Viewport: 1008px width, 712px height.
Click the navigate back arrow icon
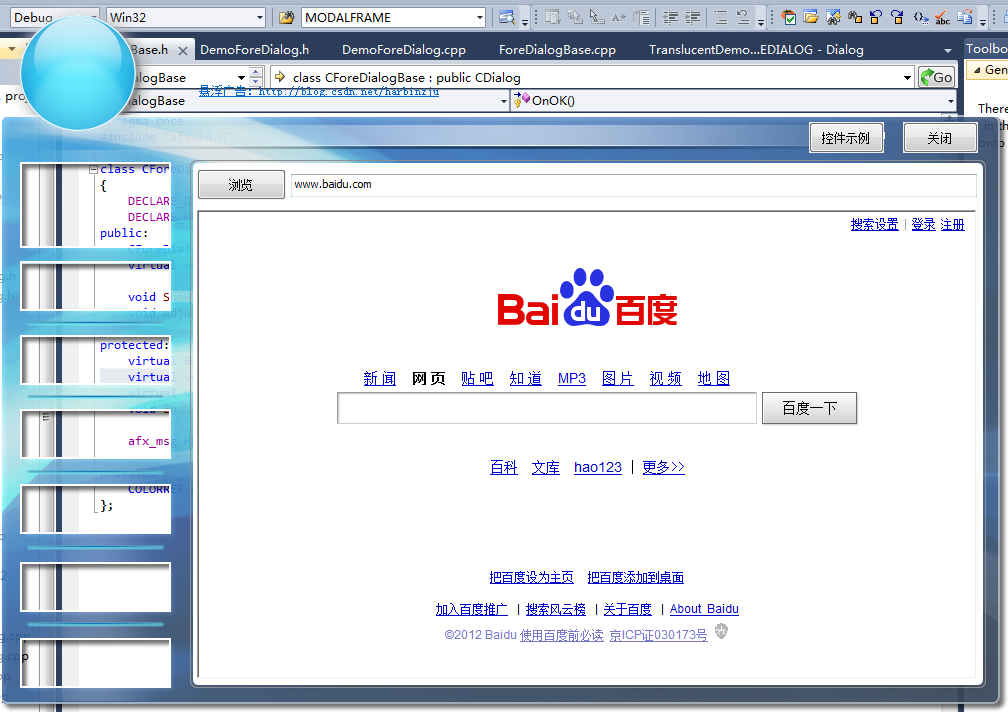(x=876, y=18)
